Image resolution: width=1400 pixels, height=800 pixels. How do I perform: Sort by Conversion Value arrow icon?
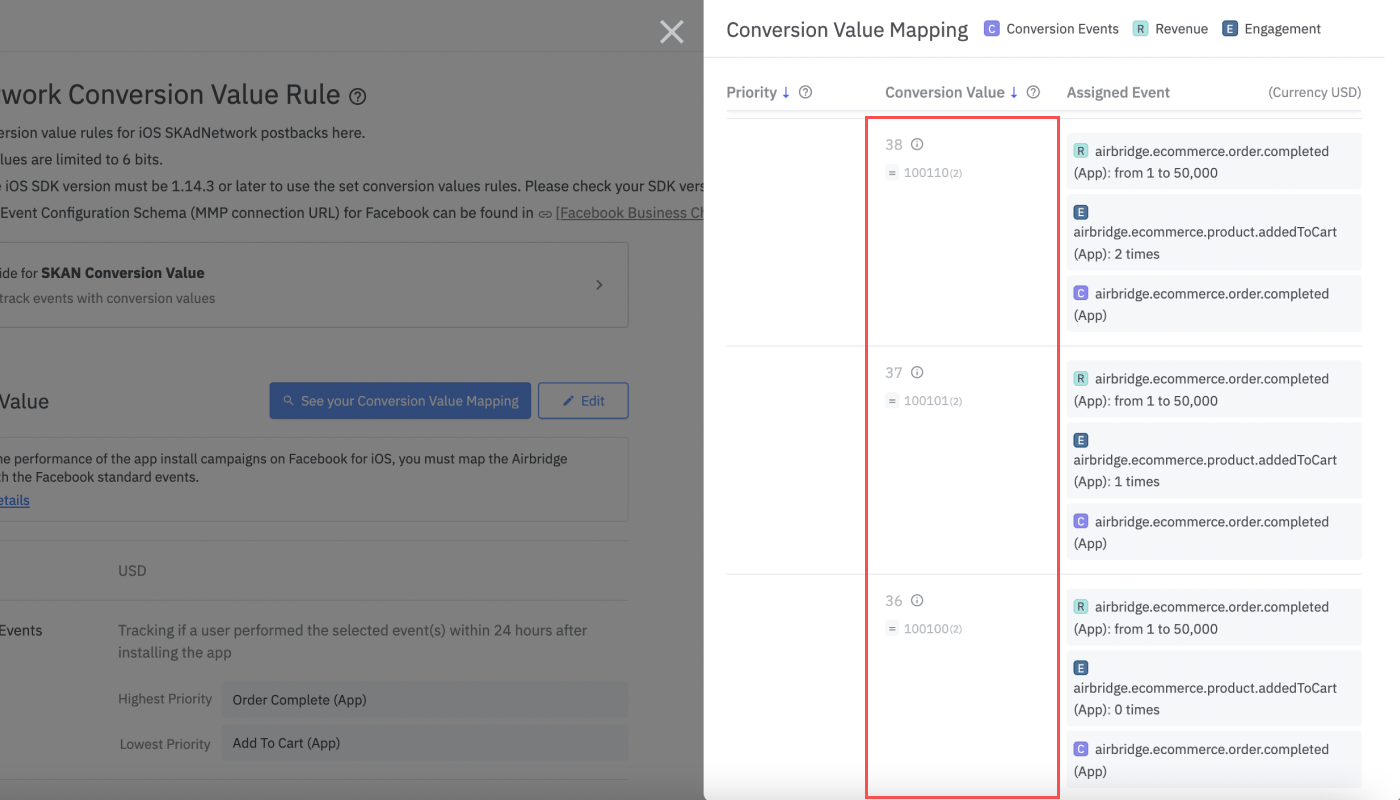[x=1014, y=92]
